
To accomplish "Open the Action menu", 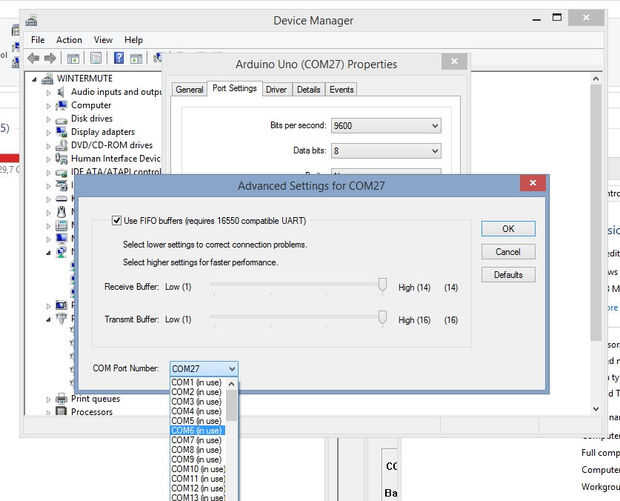I will click(69, 40).
